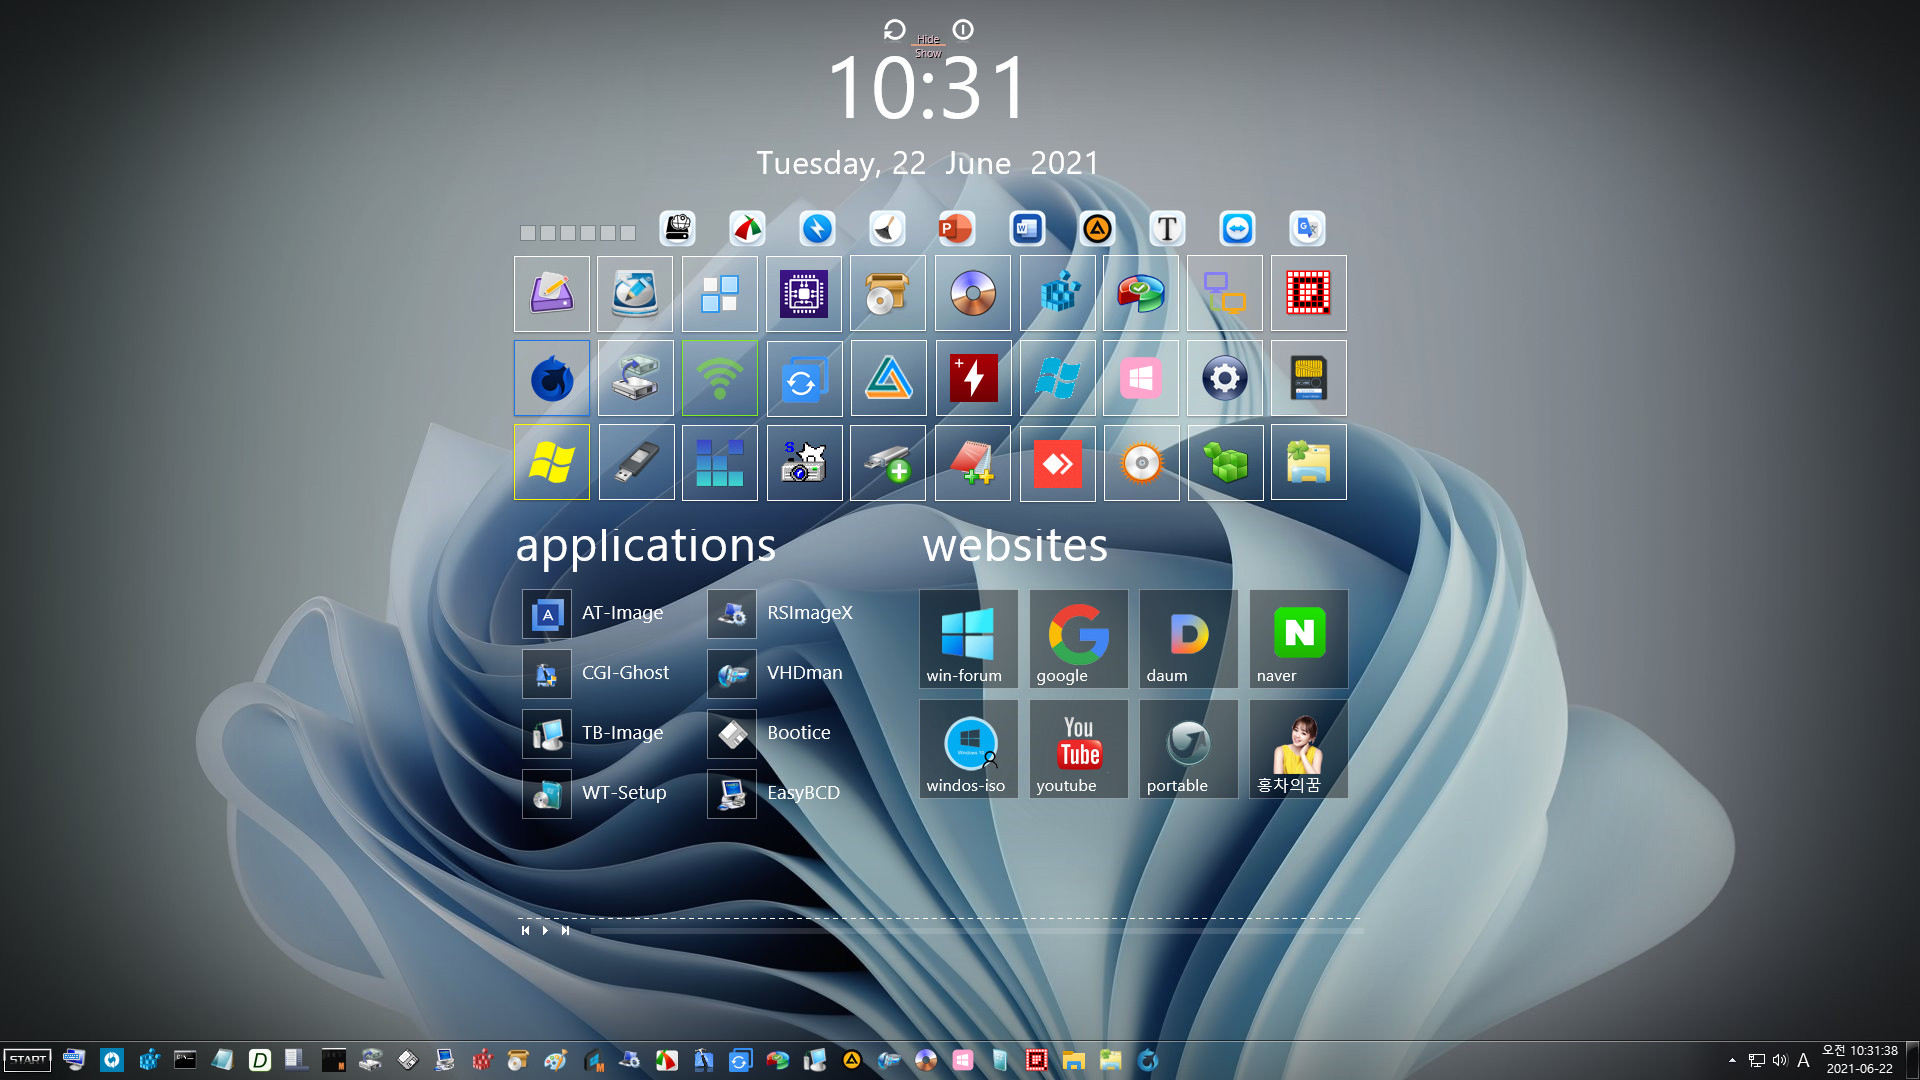Click the play button in music player
This screenshot has width=1920, height=1080.
click(x=545, y=930)
